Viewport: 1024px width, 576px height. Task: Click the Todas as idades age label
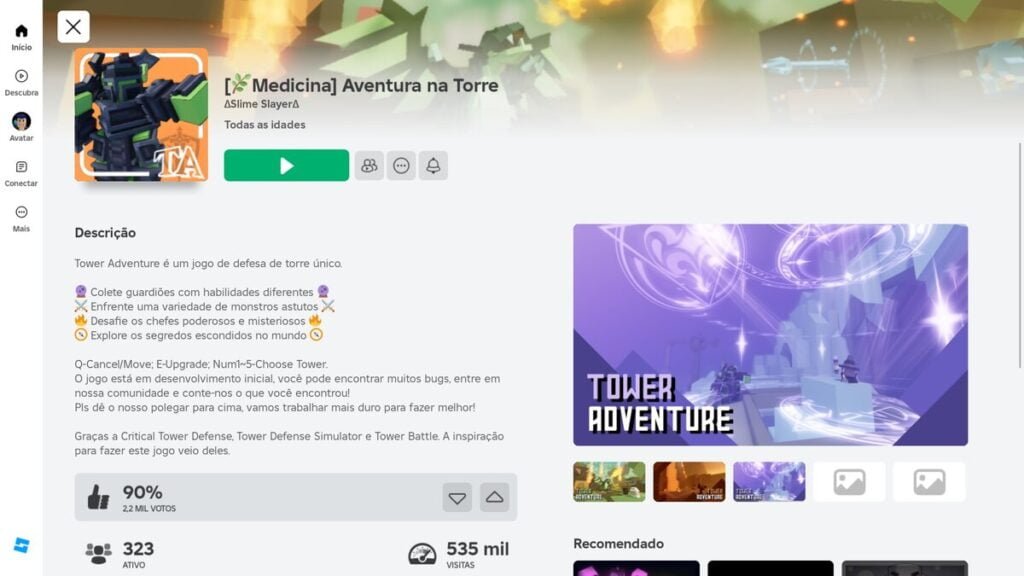click(264, 125)
